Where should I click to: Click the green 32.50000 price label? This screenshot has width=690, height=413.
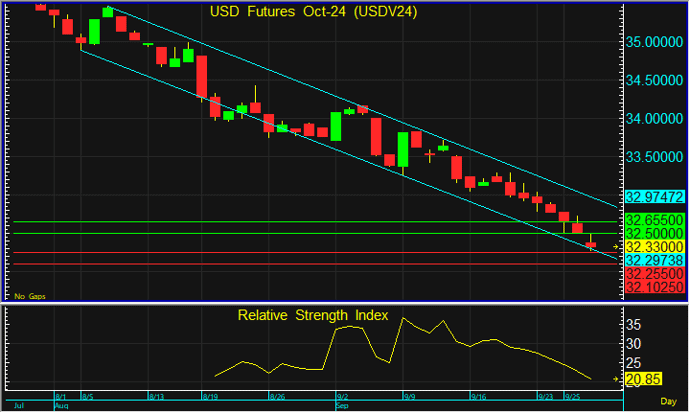pos(654,232)
